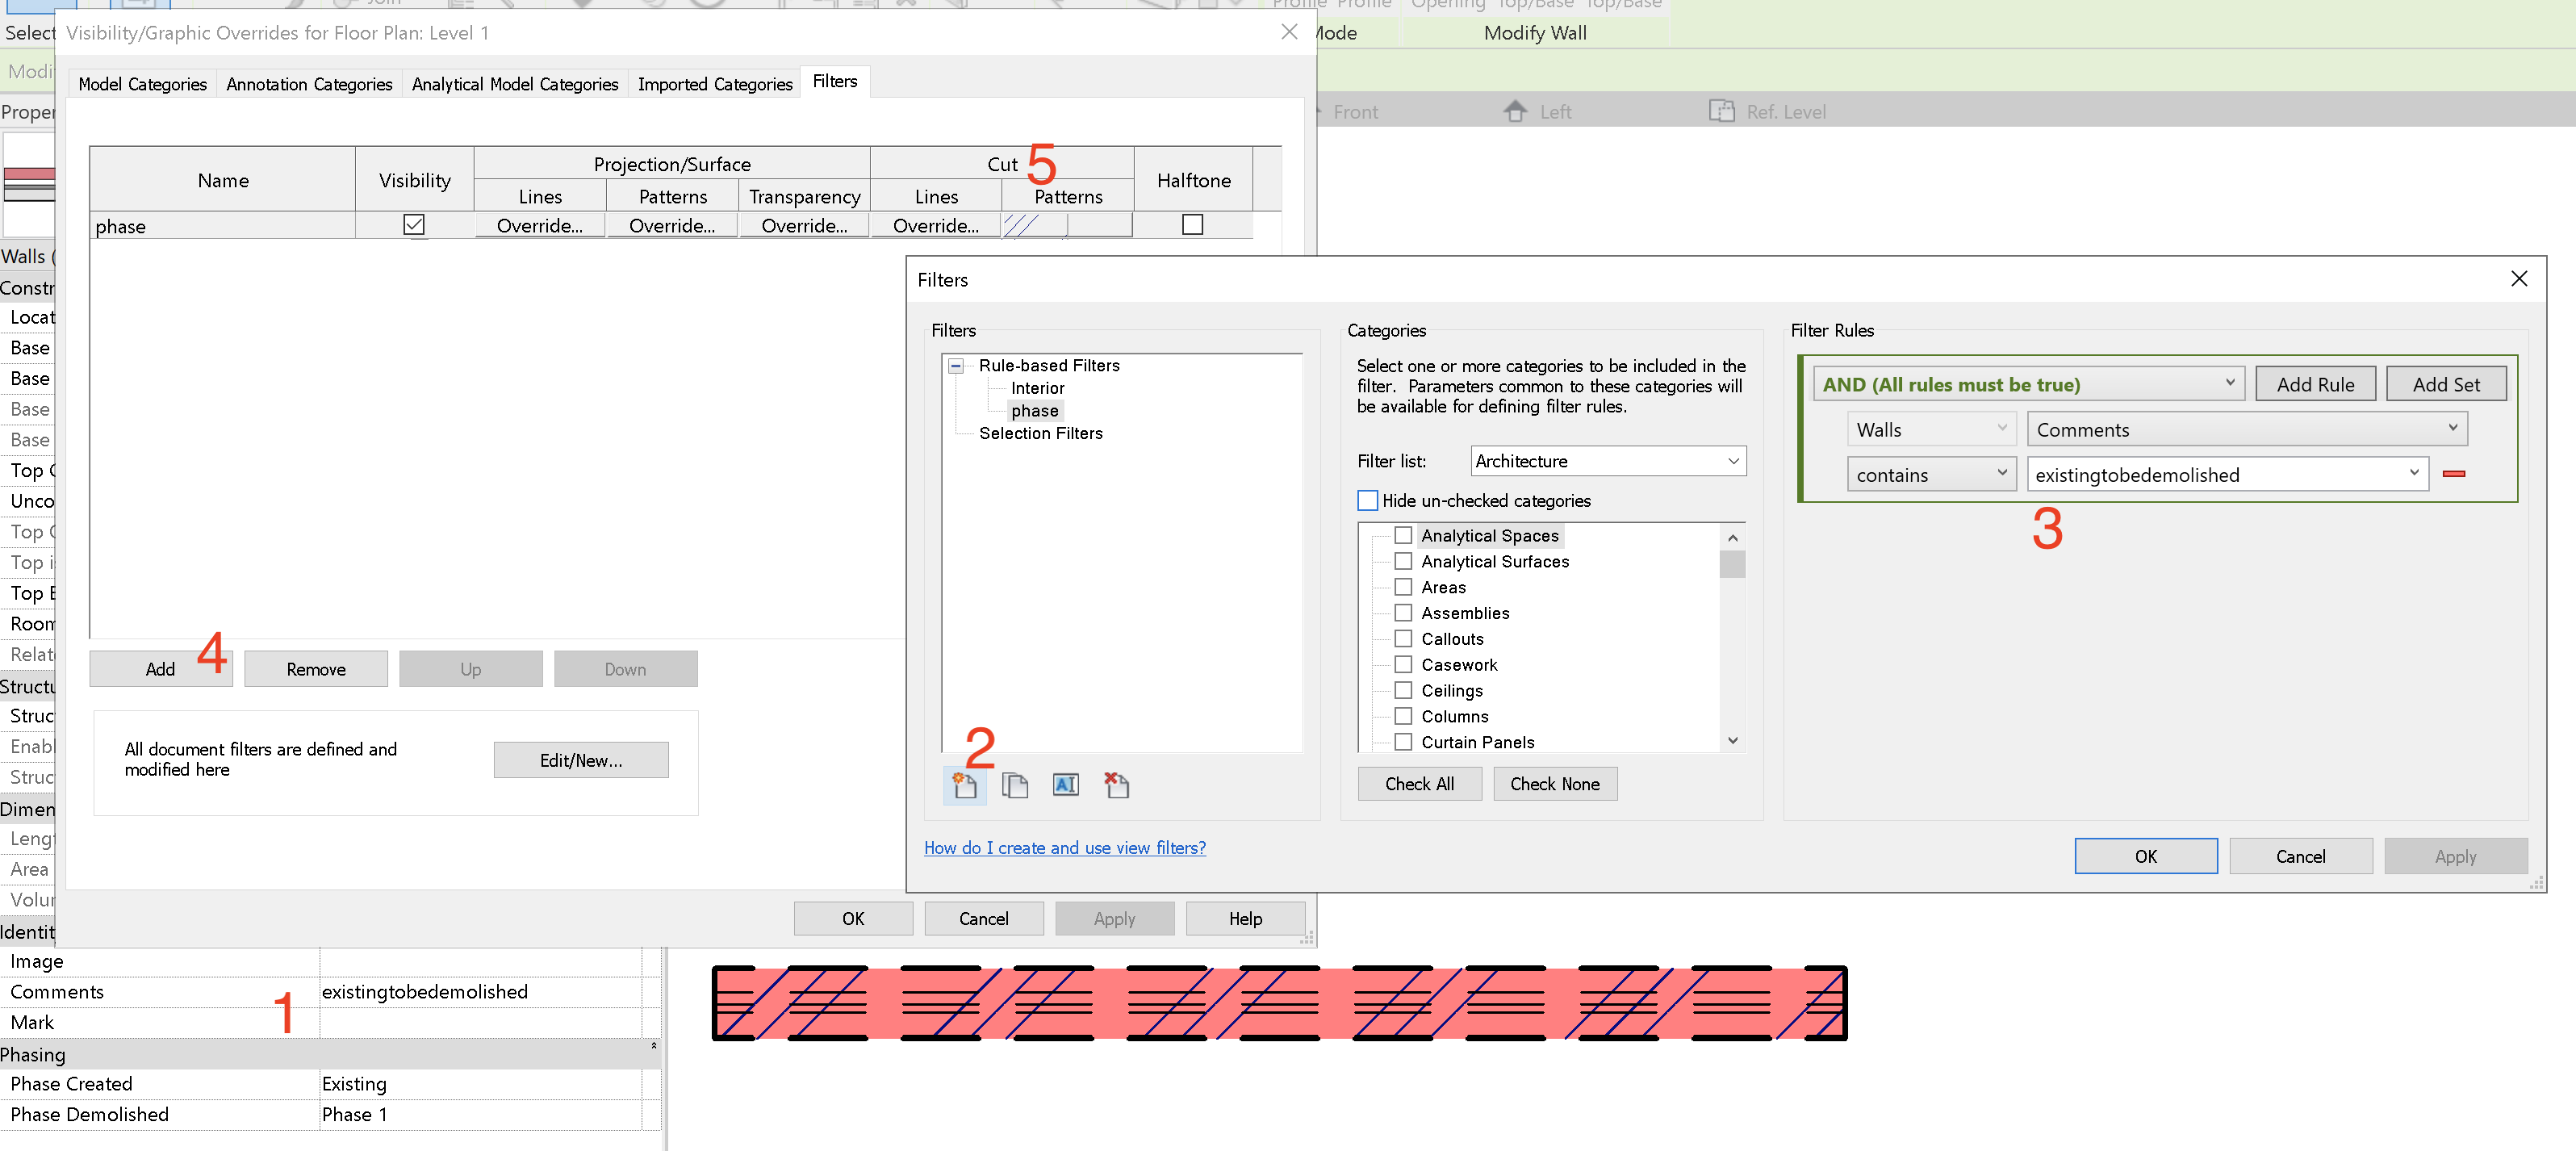Viewport: 2576px width, 1151px height.
Task: Enable 'Hide un-checked categories'
Action: pyautogui.click(x=1366, y=500)
